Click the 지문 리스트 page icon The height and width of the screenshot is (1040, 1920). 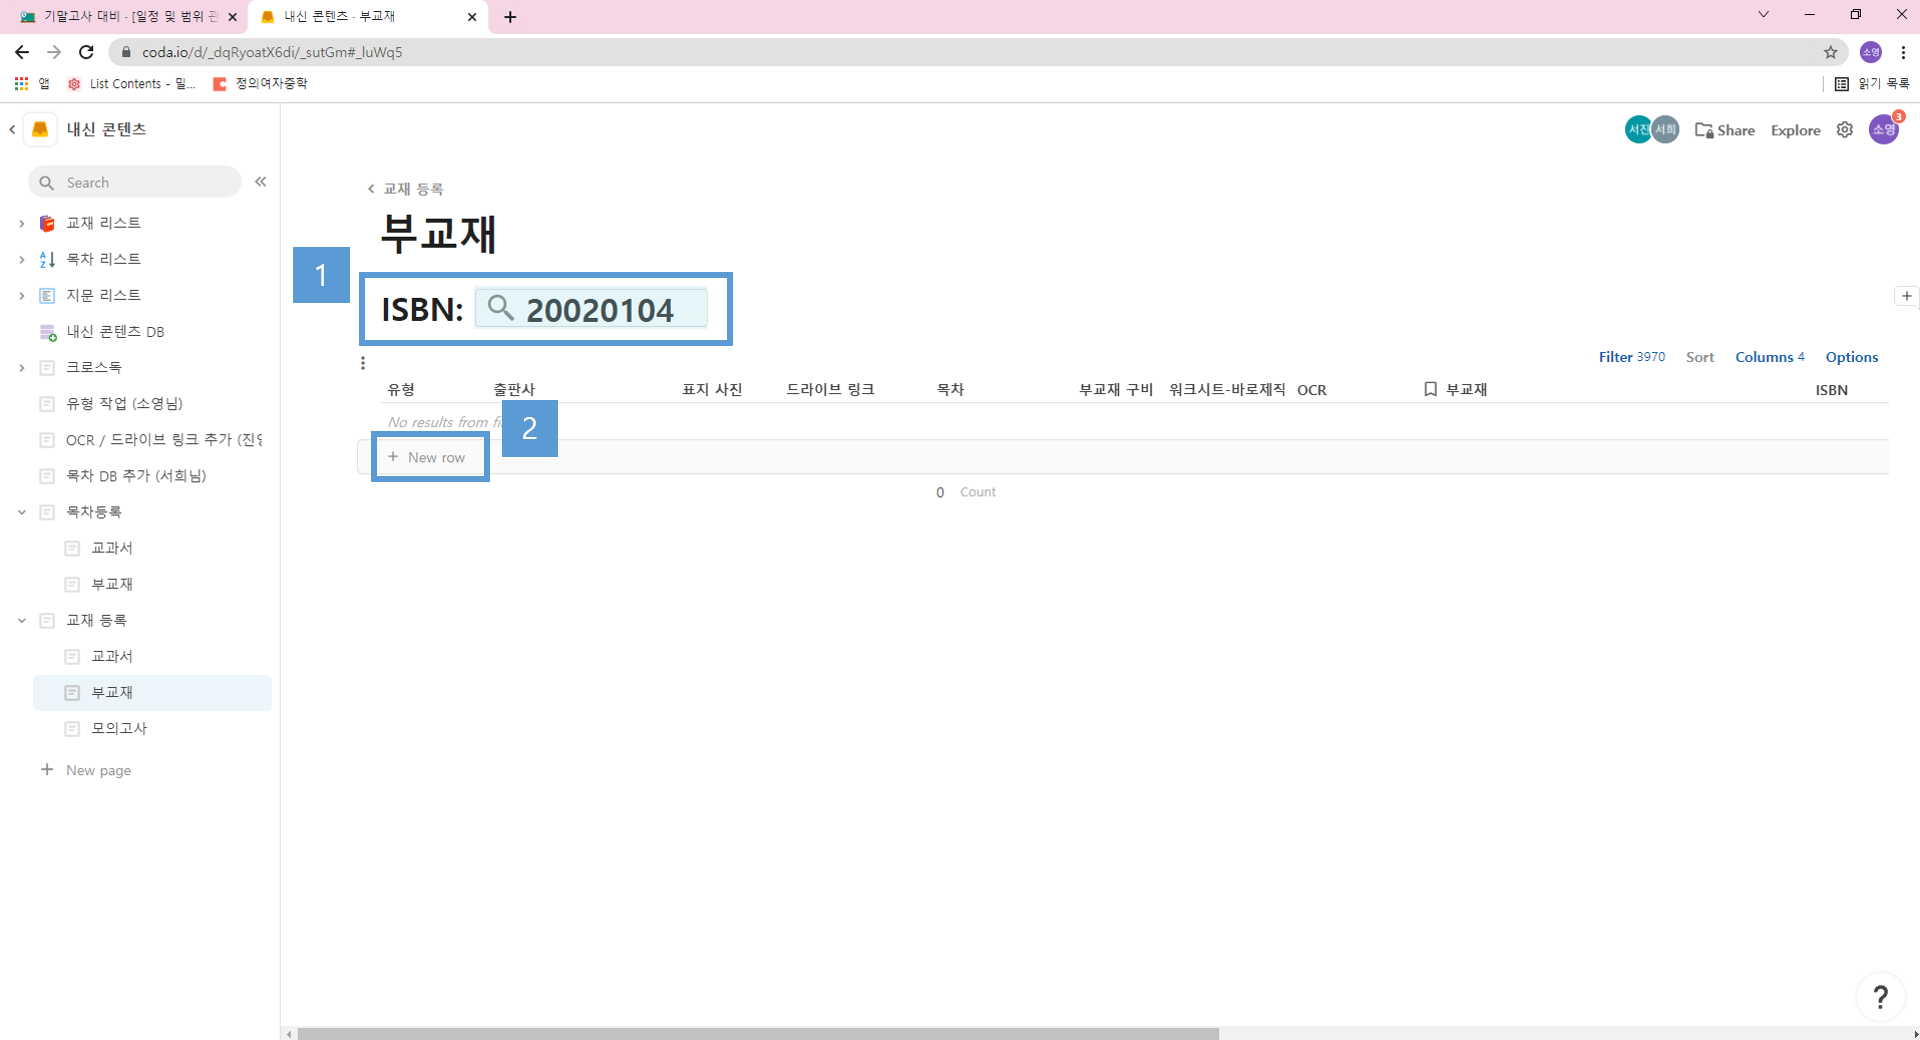47,295
